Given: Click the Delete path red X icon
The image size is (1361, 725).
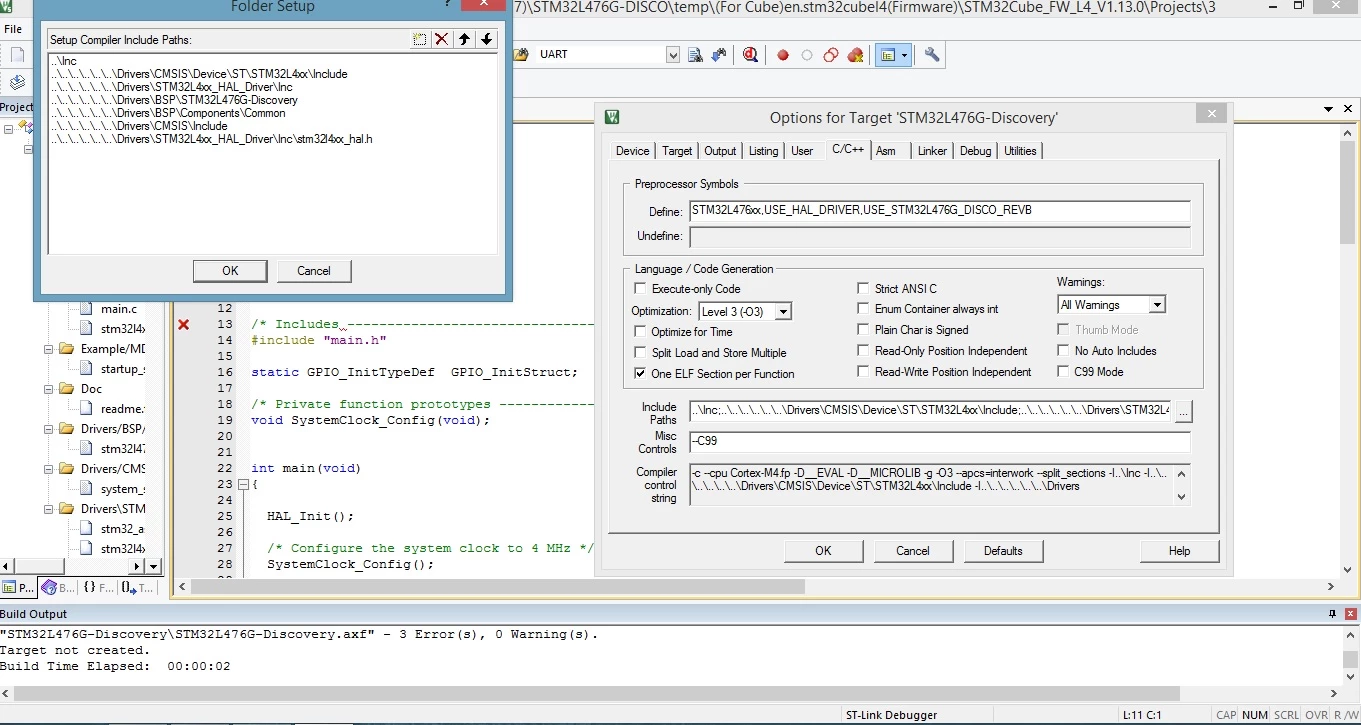Looking at the screenshot, I should [442, 39].
